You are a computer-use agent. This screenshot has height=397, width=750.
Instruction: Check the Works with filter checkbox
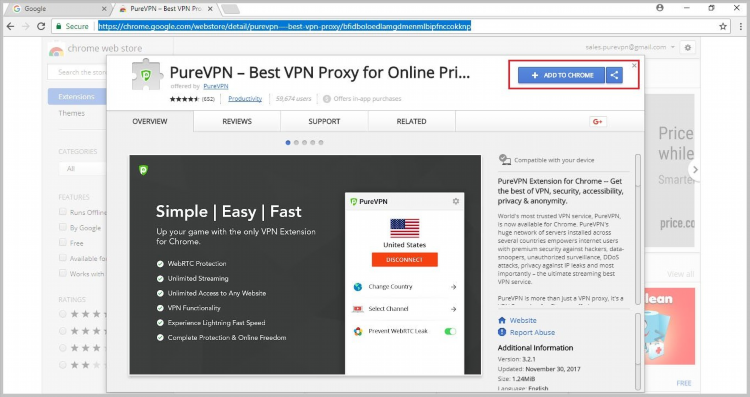(63, 273)
